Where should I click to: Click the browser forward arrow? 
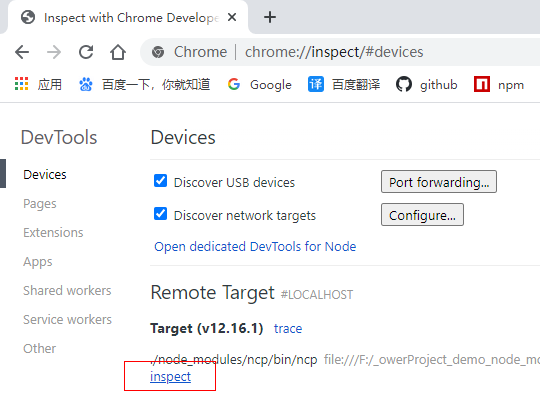click(x=54, y=52)
